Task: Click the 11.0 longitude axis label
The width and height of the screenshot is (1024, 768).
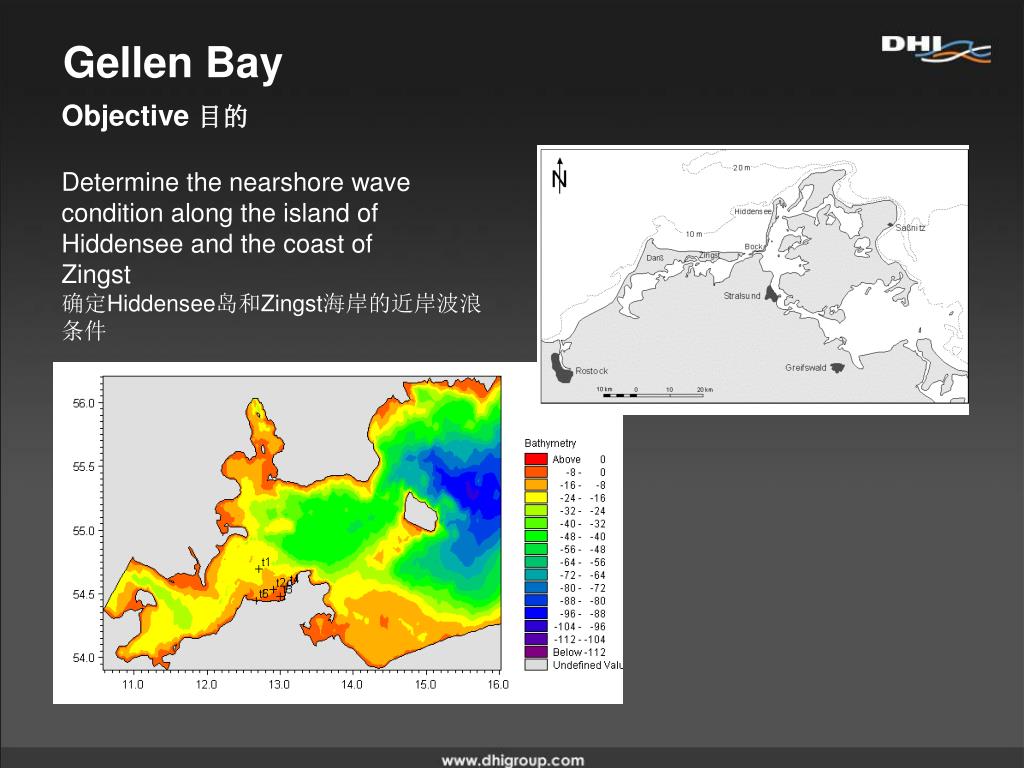Action: point(133,684)
